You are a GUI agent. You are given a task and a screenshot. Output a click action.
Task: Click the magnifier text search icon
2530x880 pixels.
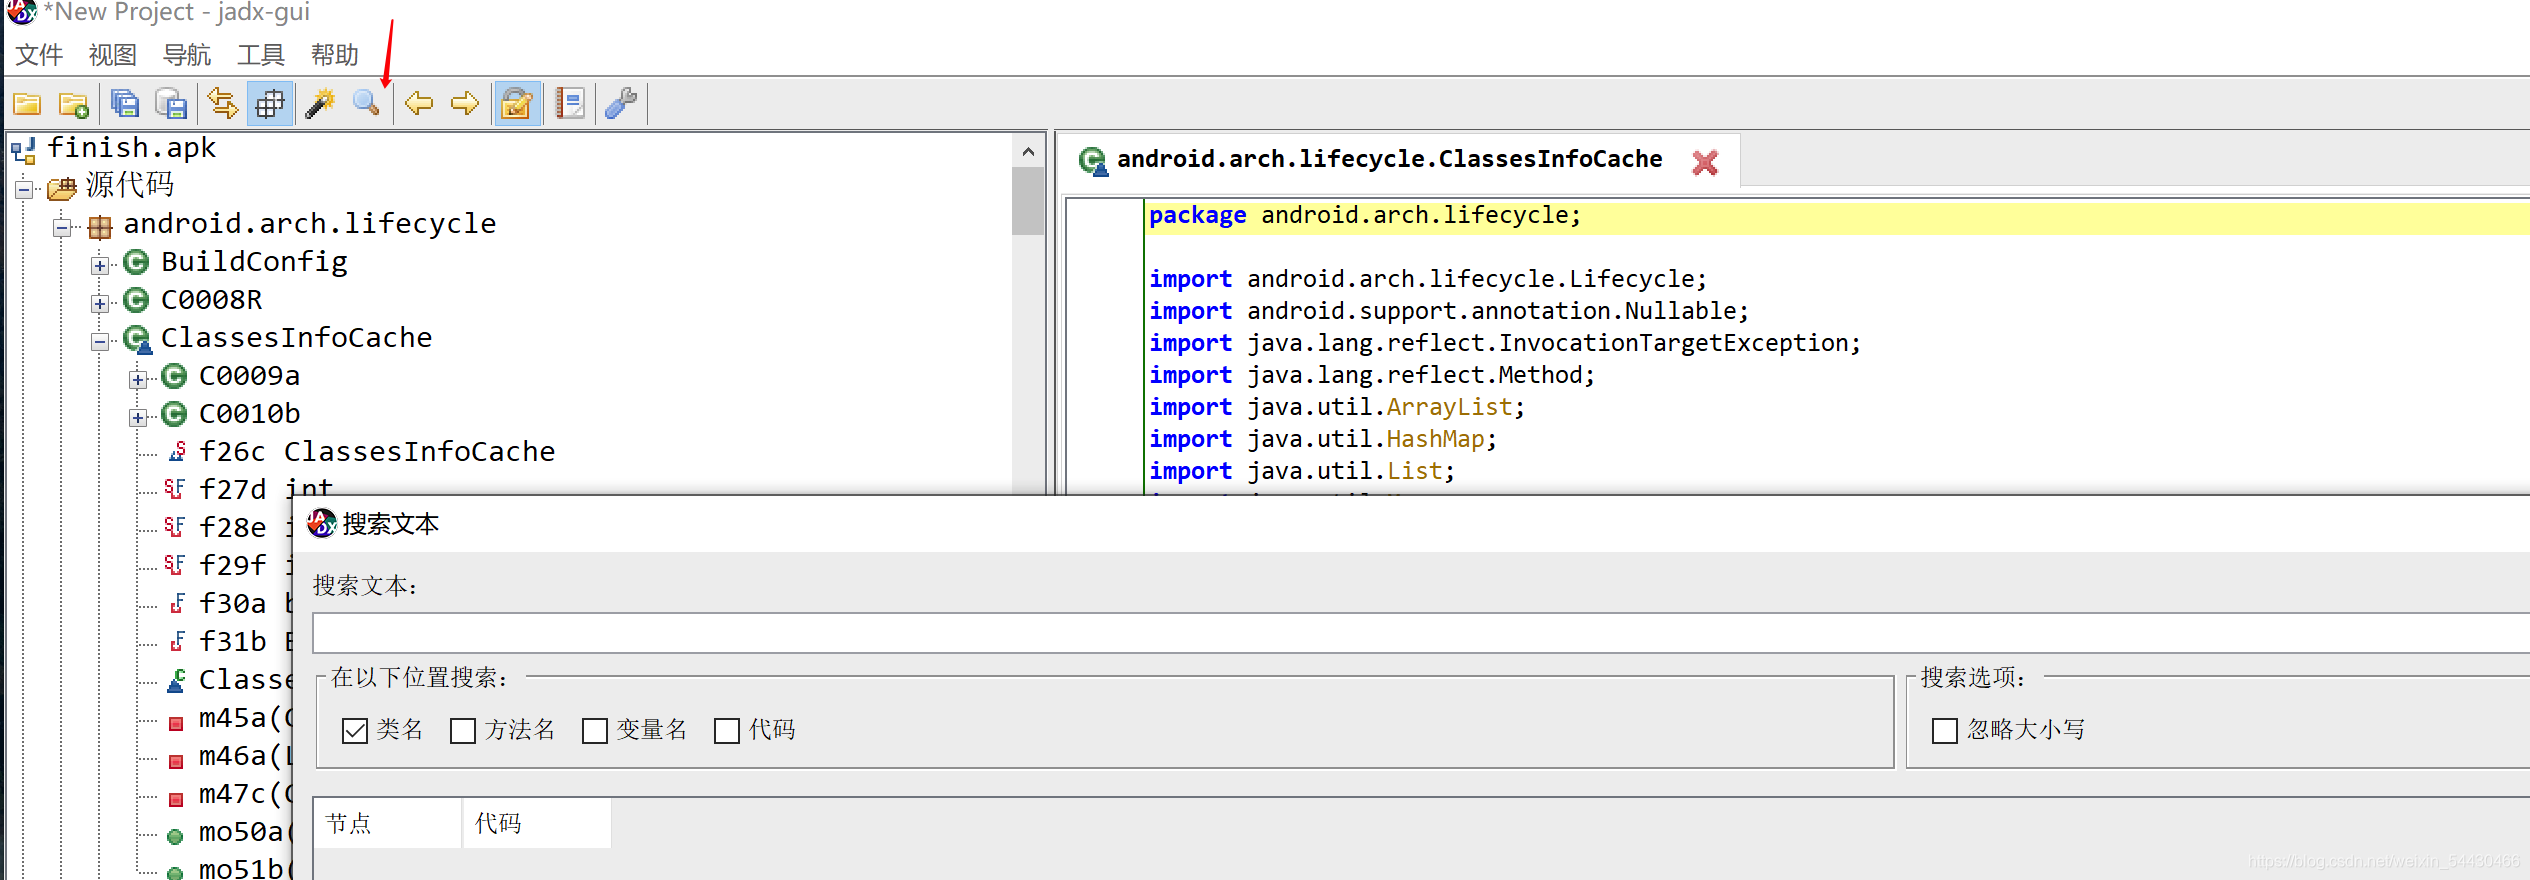(367, 103)
